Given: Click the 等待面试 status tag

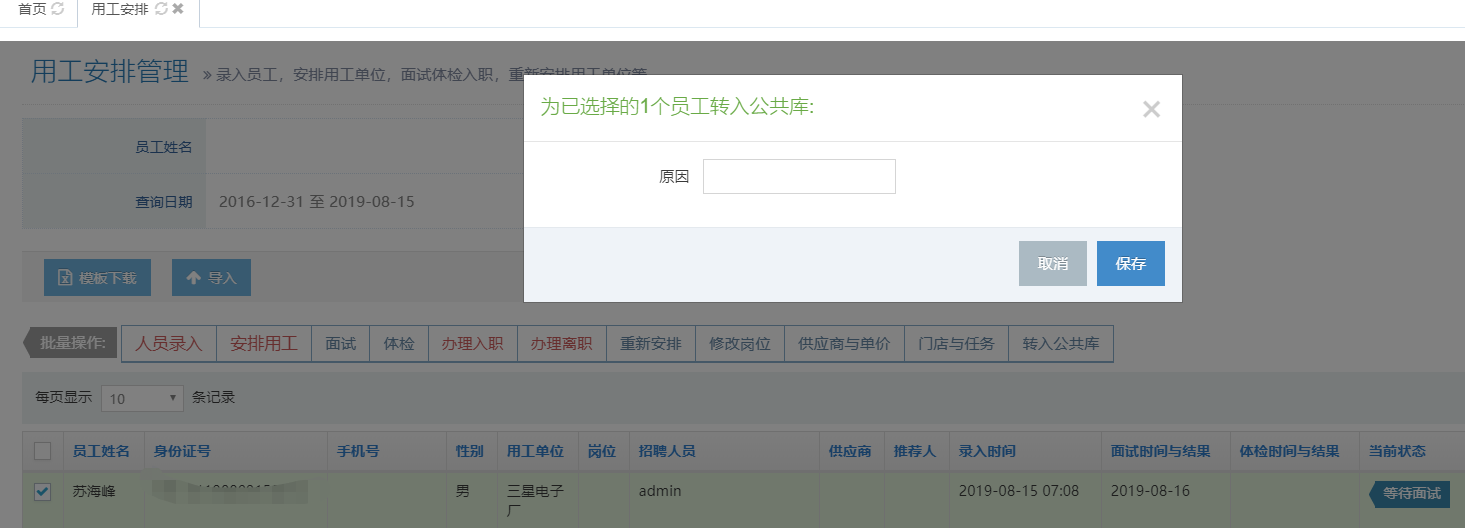Looking at the screenshot, I should (x=1411, y=493).
